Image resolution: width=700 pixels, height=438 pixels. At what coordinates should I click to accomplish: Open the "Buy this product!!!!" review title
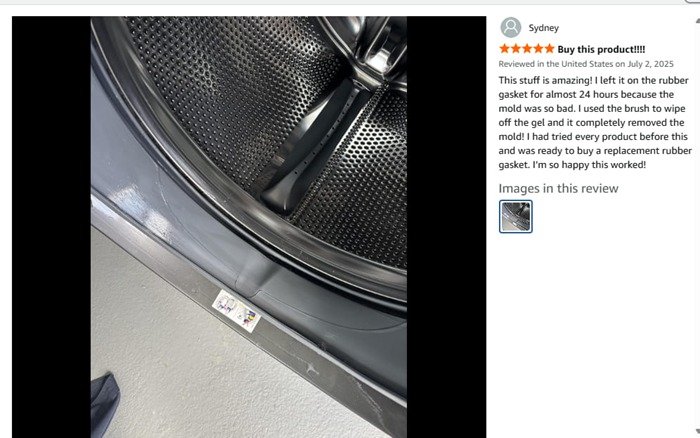click(601, 49)
